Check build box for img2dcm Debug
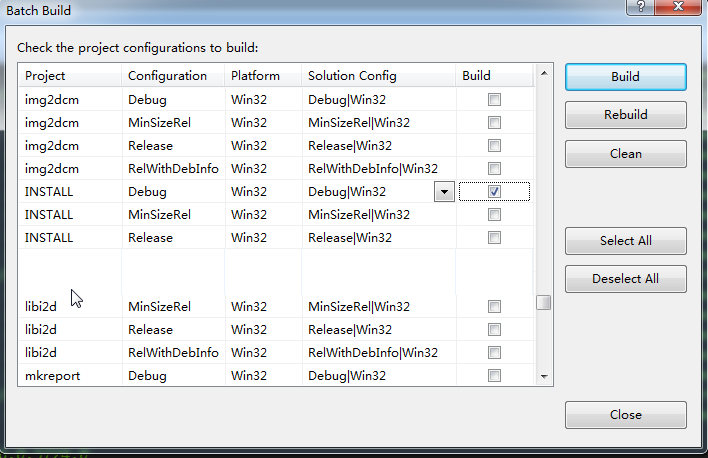 click(x=494, y=99)
